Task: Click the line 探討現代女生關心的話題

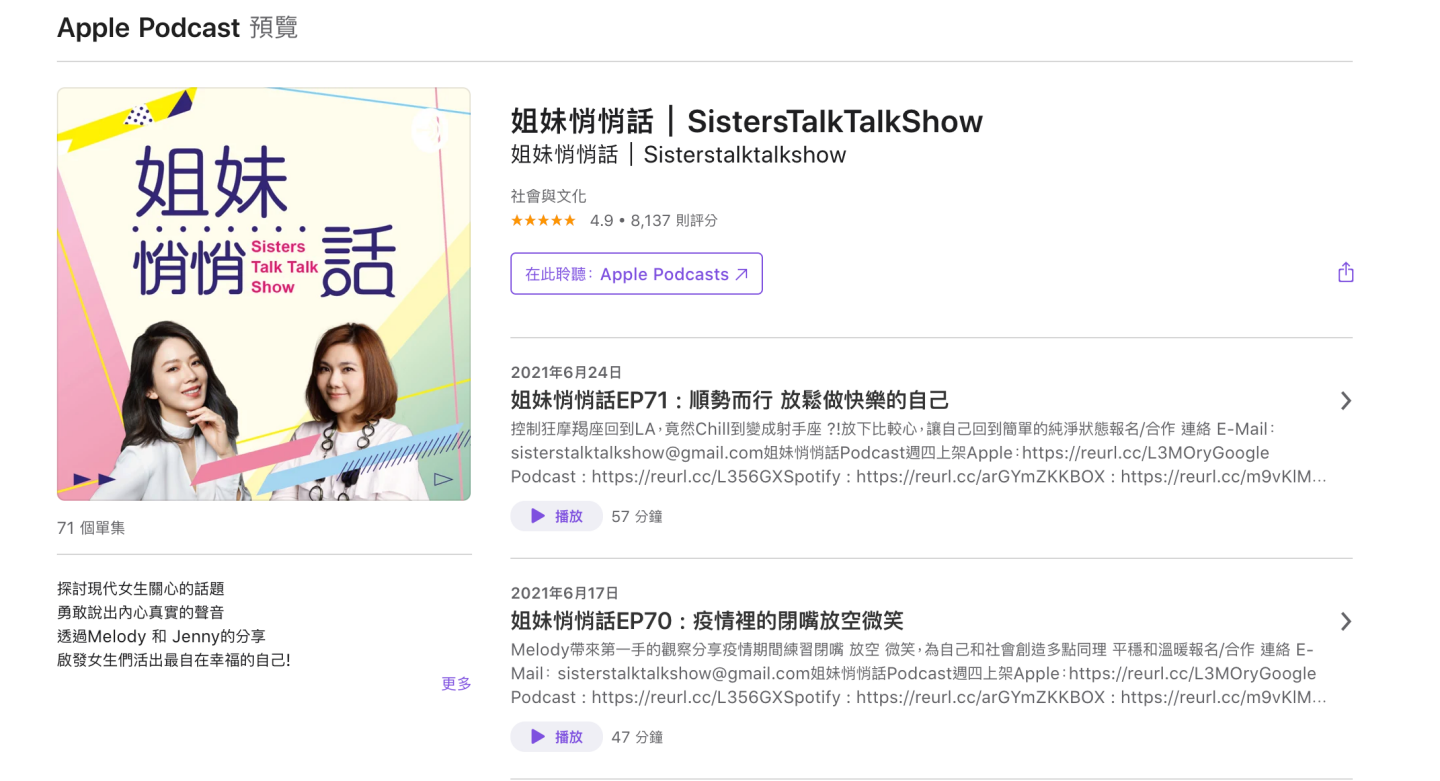Action: coord(141,589)
